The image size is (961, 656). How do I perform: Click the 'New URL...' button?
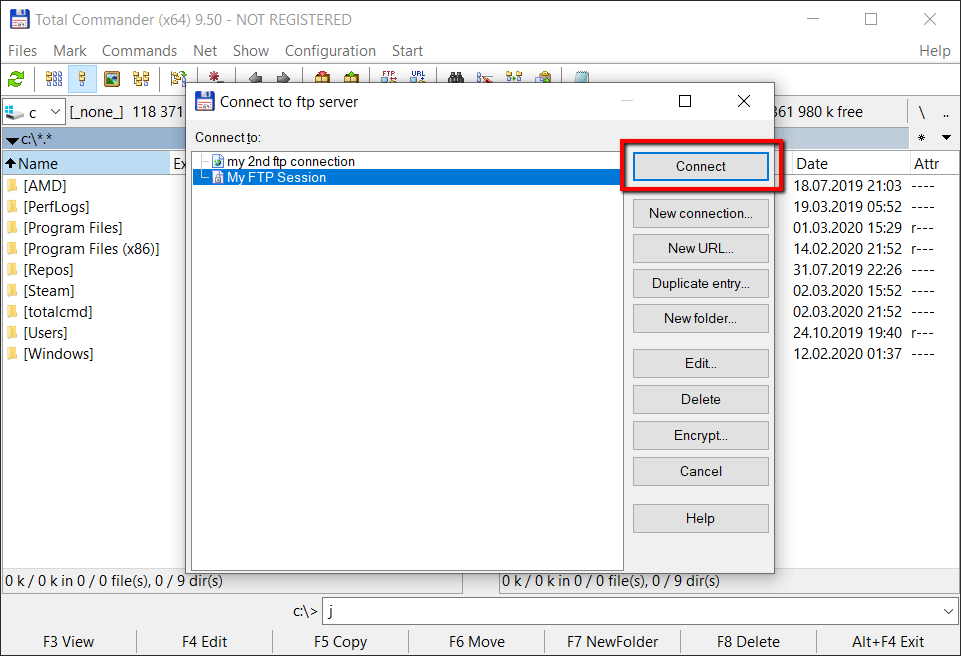pos(701,248)
